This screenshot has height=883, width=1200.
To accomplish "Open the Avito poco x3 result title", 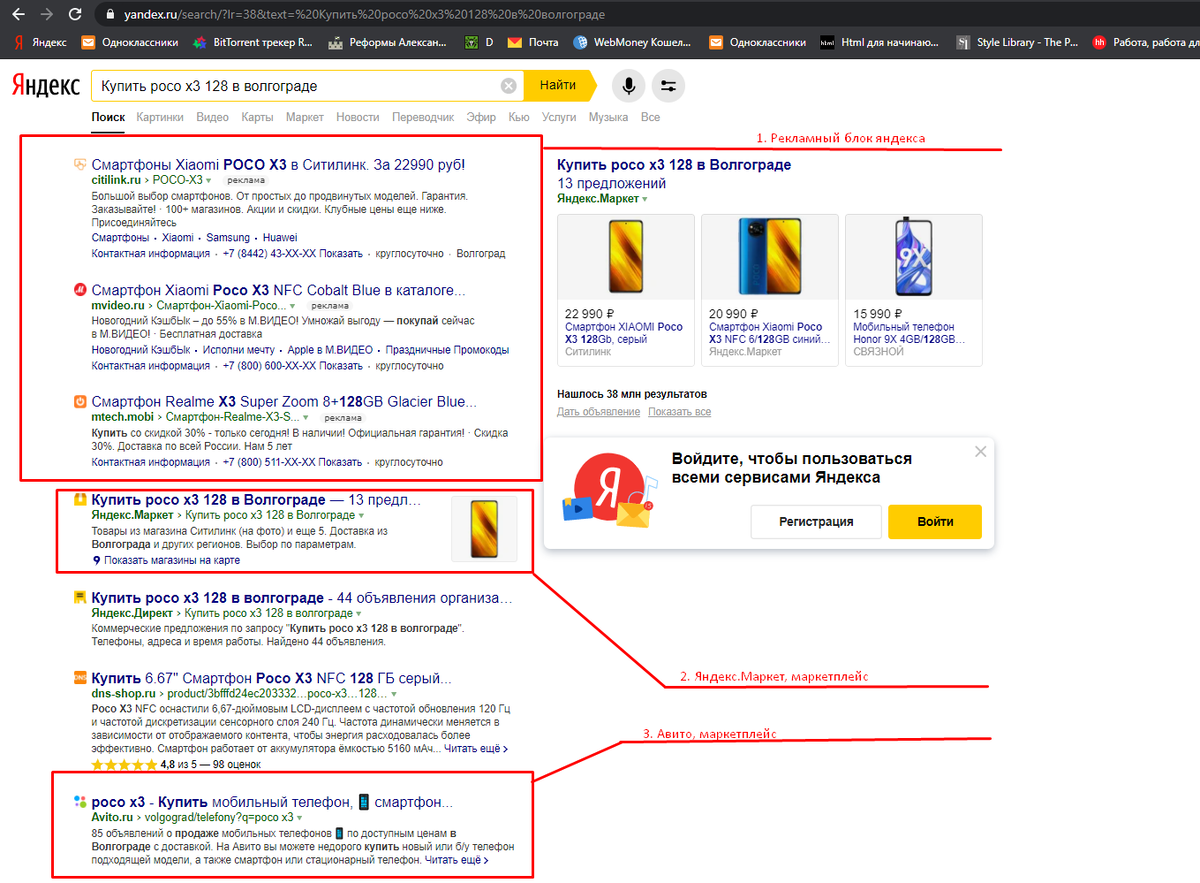I will coord(272,802).
